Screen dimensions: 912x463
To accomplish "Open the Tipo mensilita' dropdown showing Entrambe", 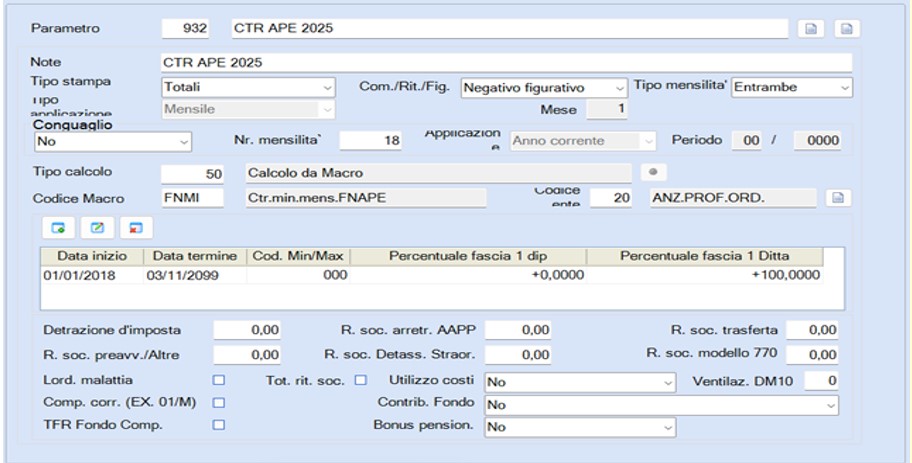I will pyautogui.click(x=792, y=87).
